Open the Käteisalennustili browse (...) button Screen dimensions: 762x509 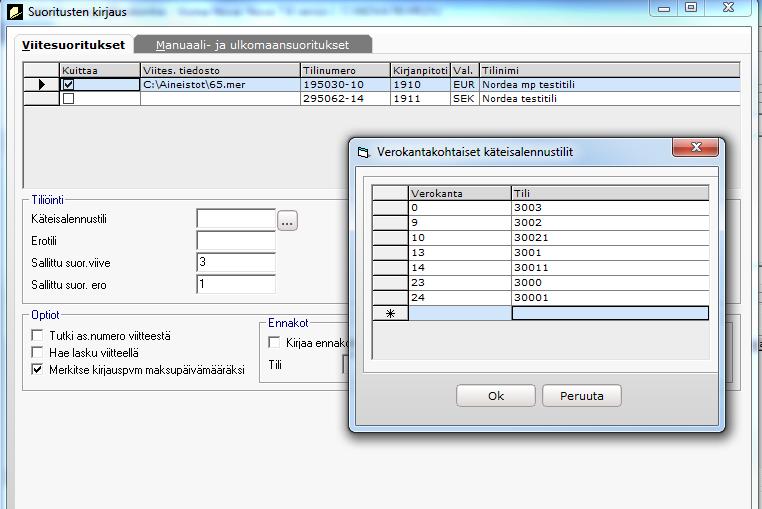coord(287,221)
